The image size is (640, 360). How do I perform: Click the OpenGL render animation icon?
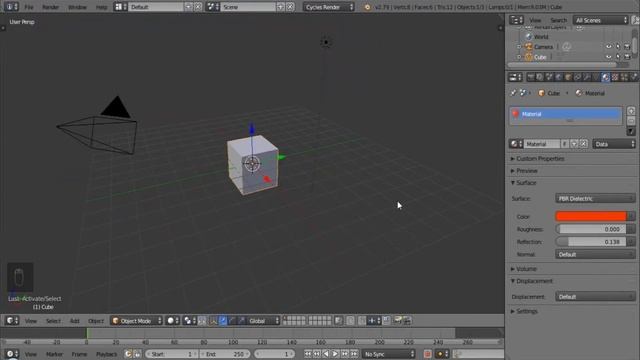(x=407, y=320)
